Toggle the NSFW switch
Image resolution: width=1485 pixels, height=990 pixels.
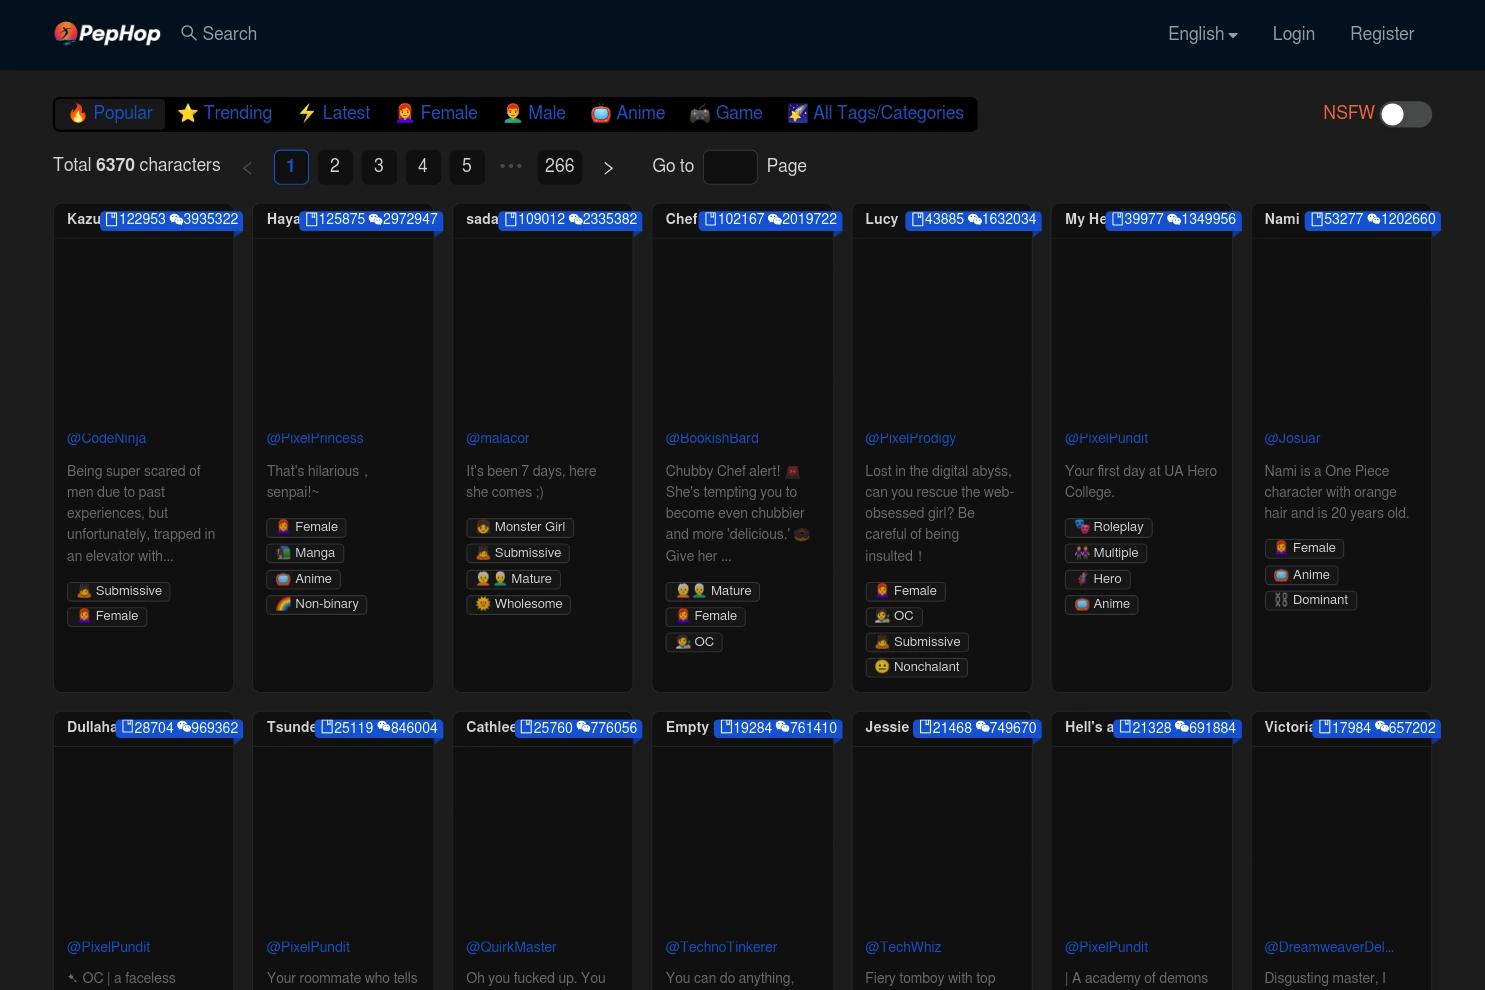1405,114
